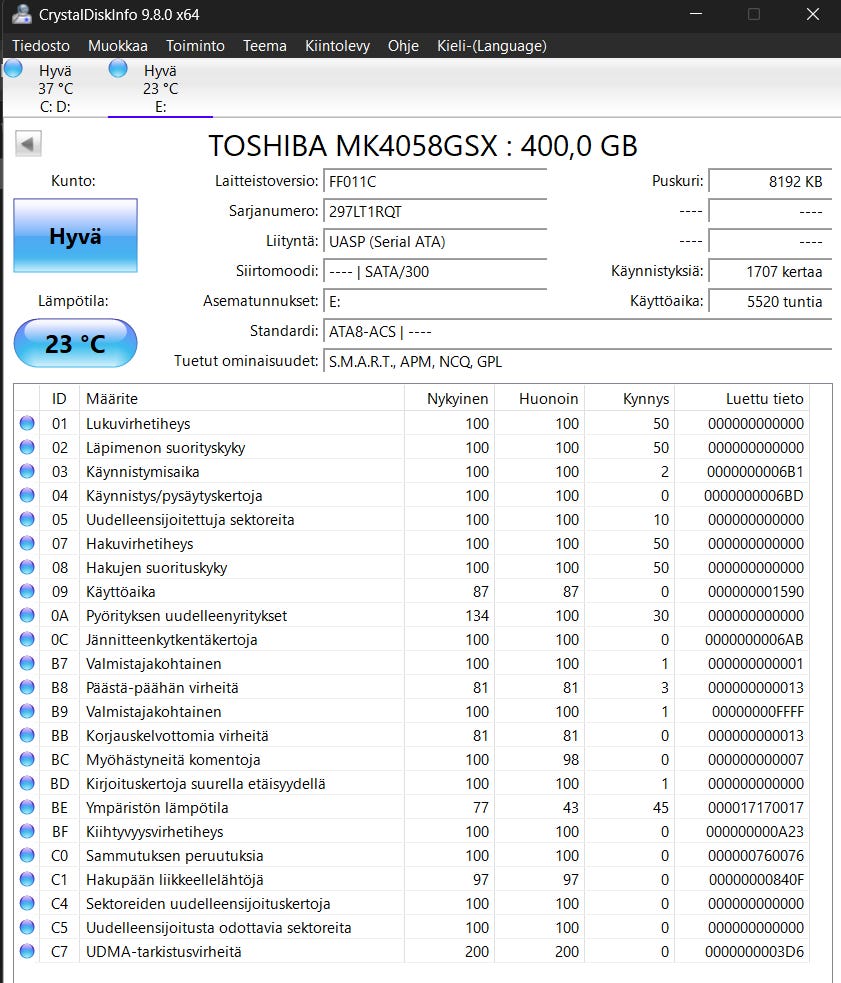Click the blue status dot for Lukuvirhetiheys
This screenshot has width=841, height=983.
27,423
